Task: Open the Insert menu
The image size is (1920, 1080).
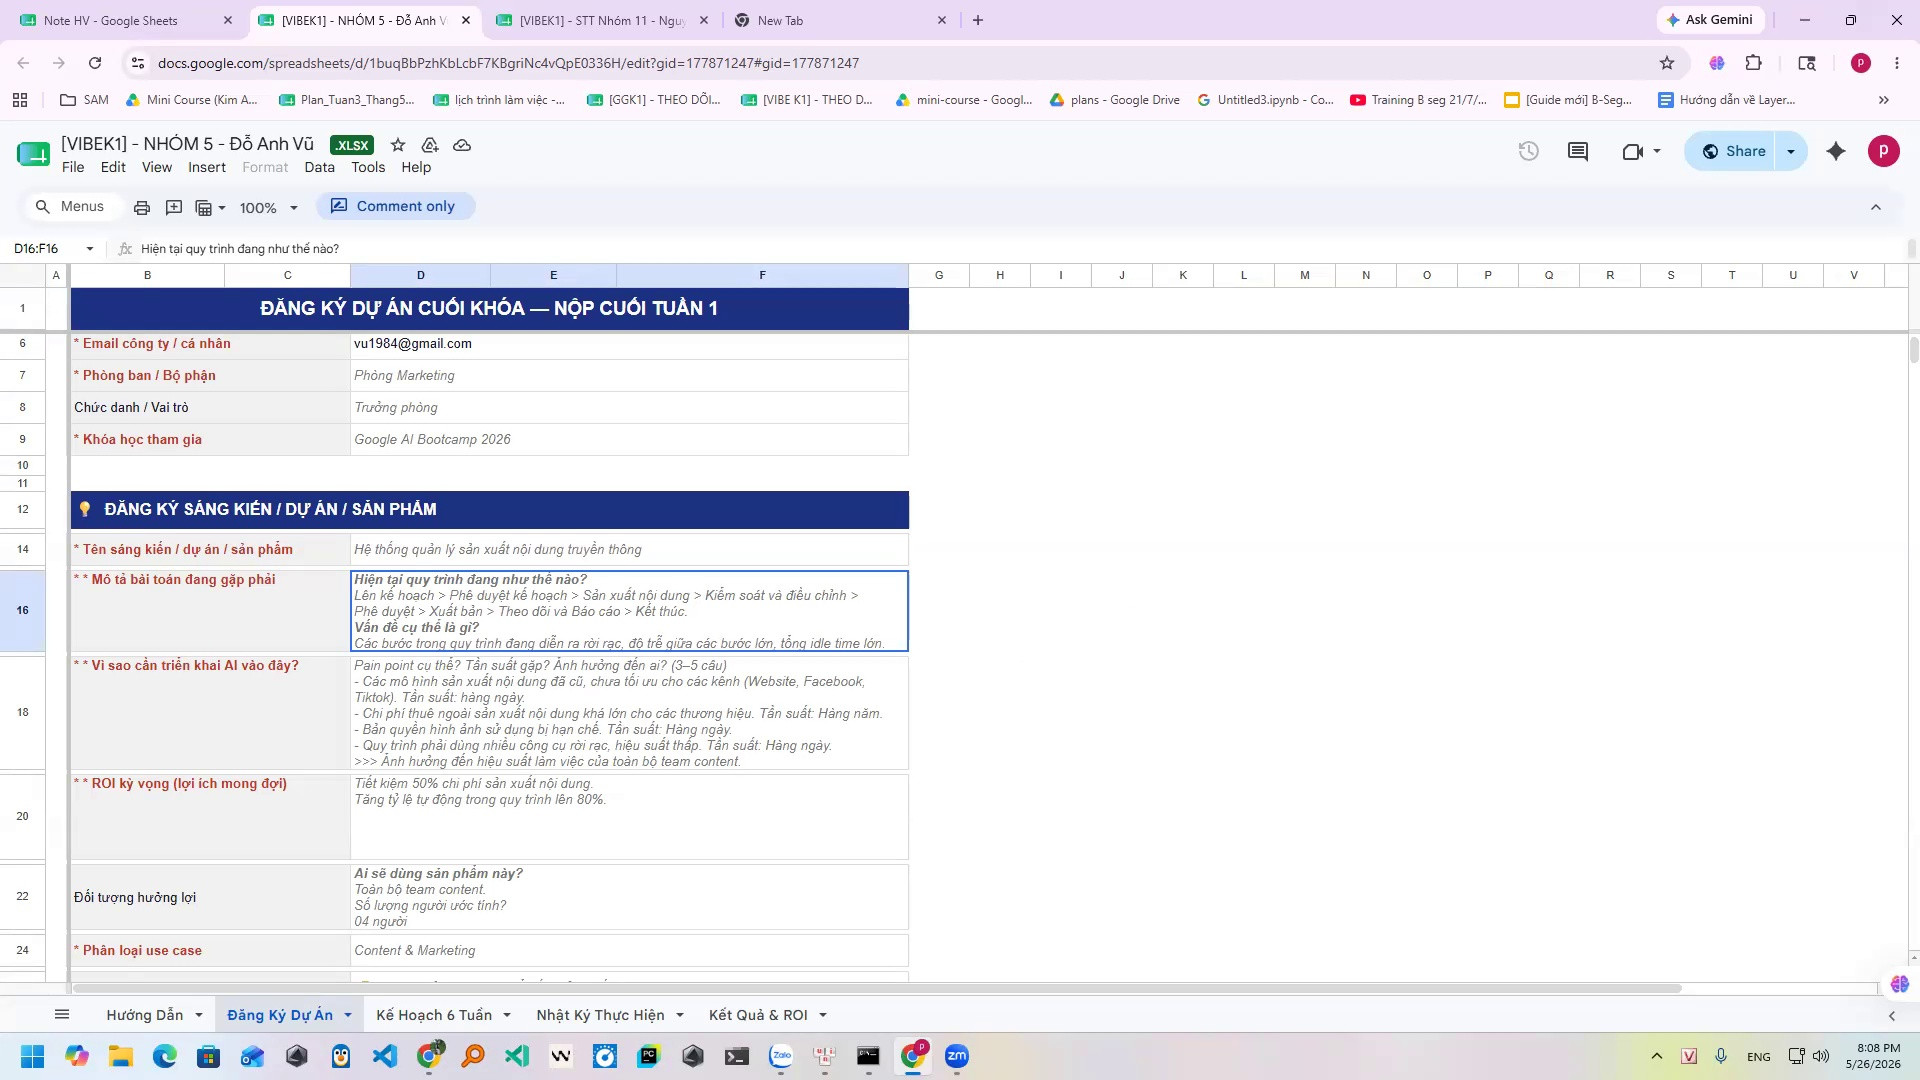Action: 207,167
